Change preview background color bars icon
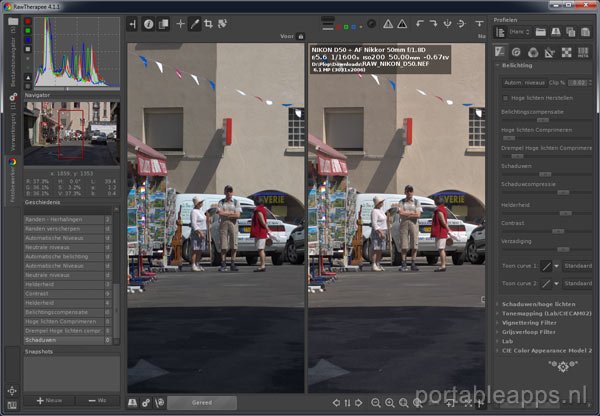Screen dimensions: 600x416 click(x=328, y=23)
